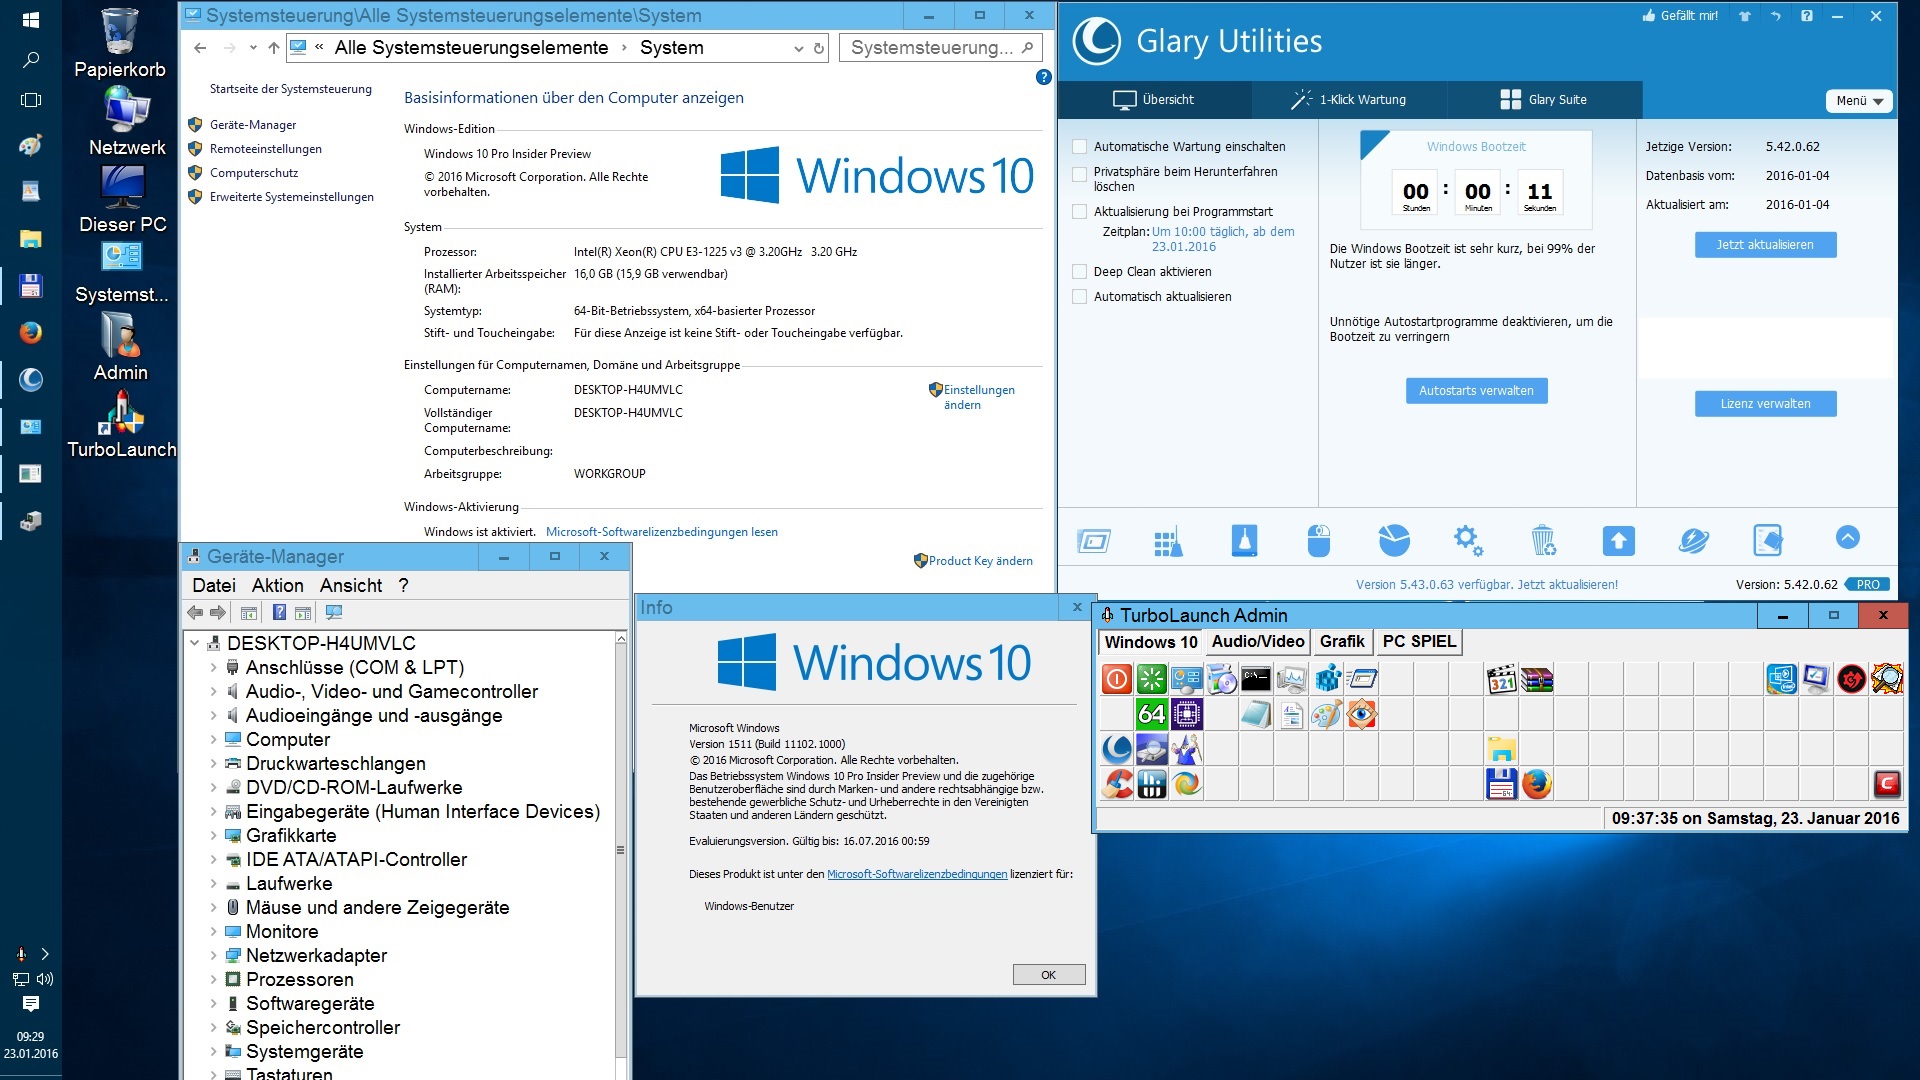Click the pie chart disk analysis icon
This screenshot has height=1080, width=1920.
pos(1394,541)
